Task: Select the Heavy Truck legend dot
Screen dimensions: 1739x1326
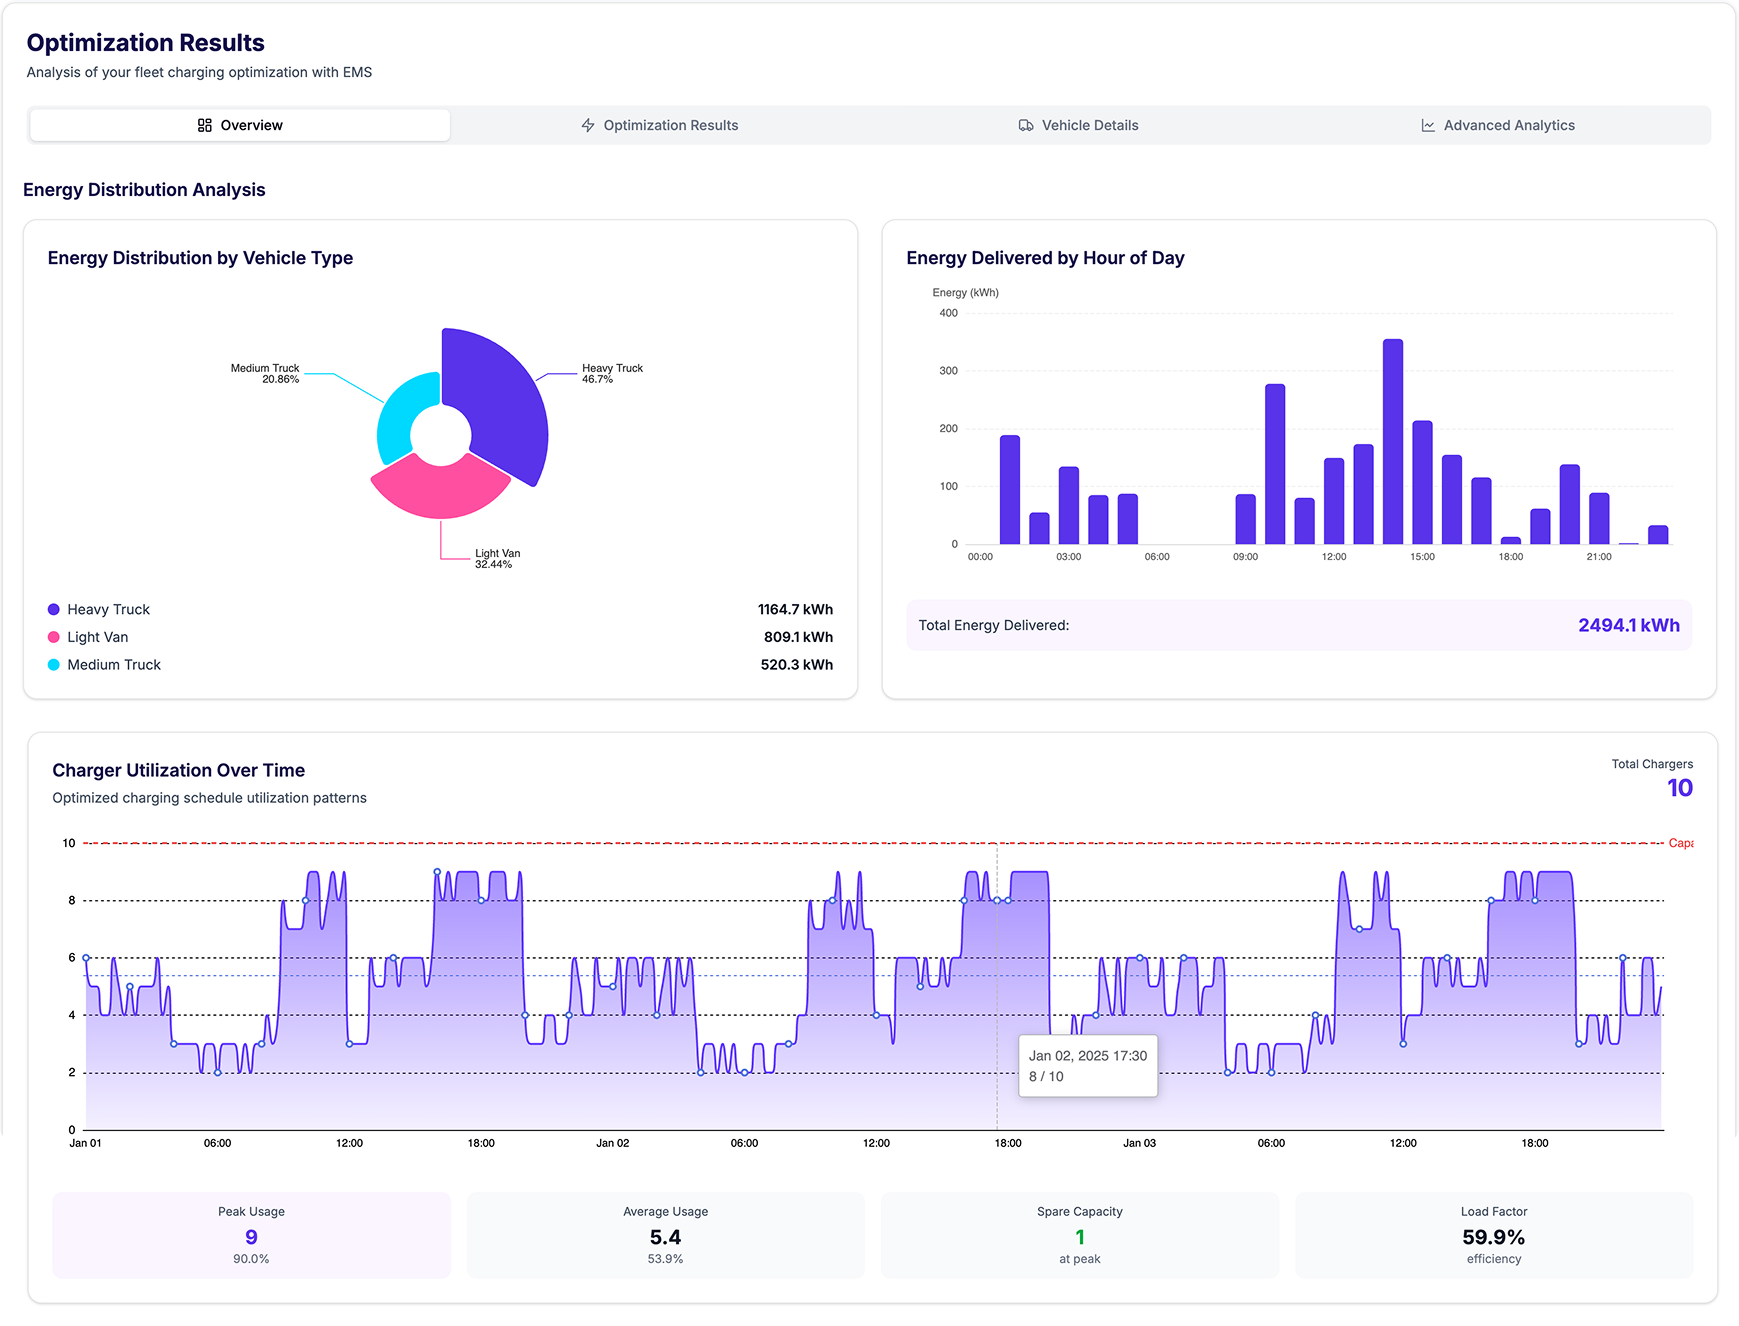Action: coord(54,610)
